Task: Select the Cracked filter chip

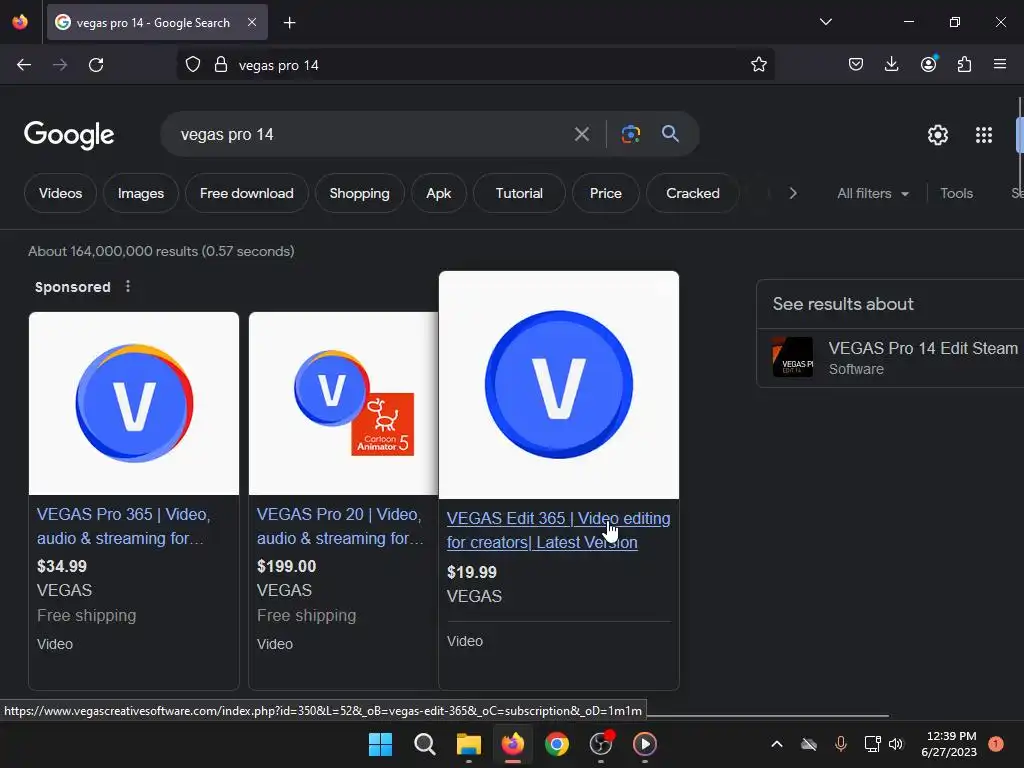Action: click(x=693, y=193)
